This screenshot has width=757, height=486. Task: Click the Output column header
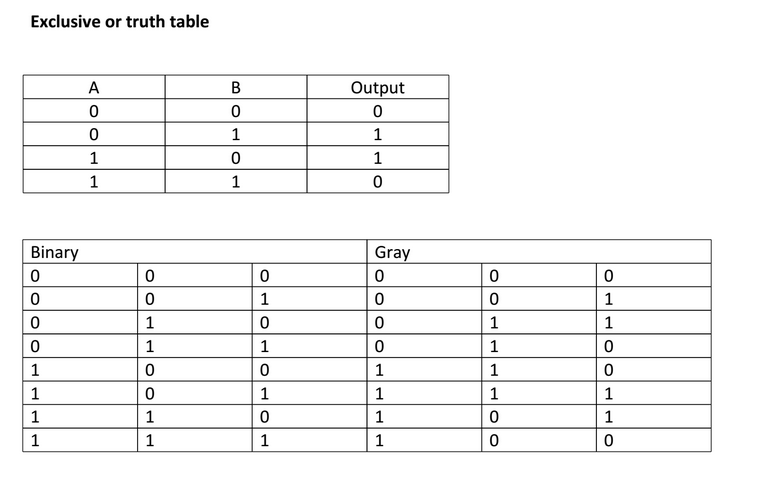377,87
